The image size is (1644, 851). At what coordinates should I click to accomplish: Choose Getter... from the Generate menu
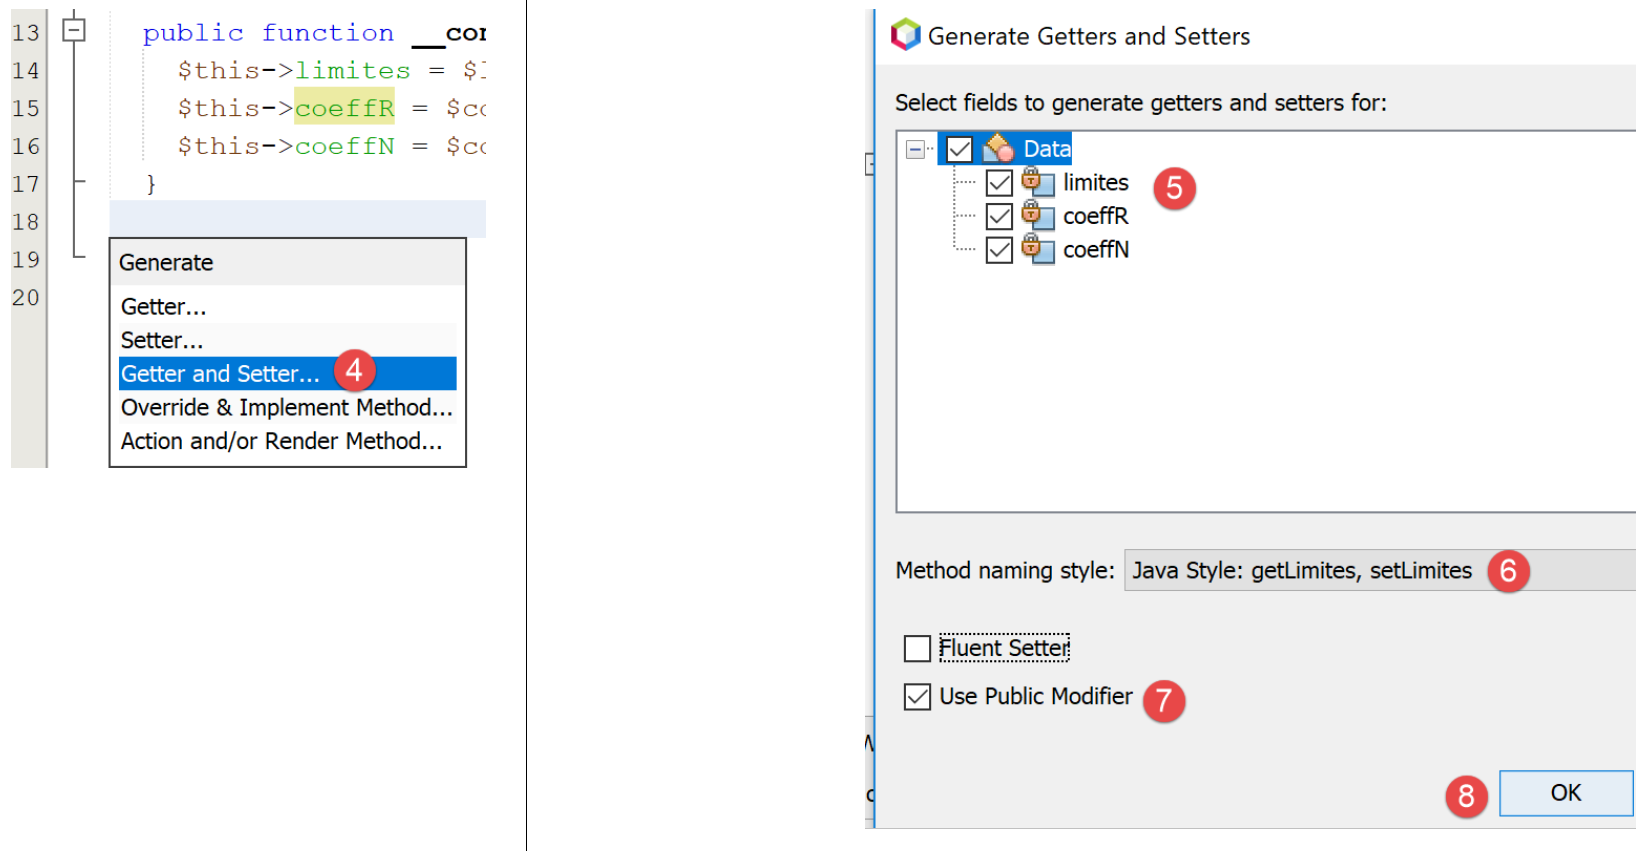(x=164, y=307)
